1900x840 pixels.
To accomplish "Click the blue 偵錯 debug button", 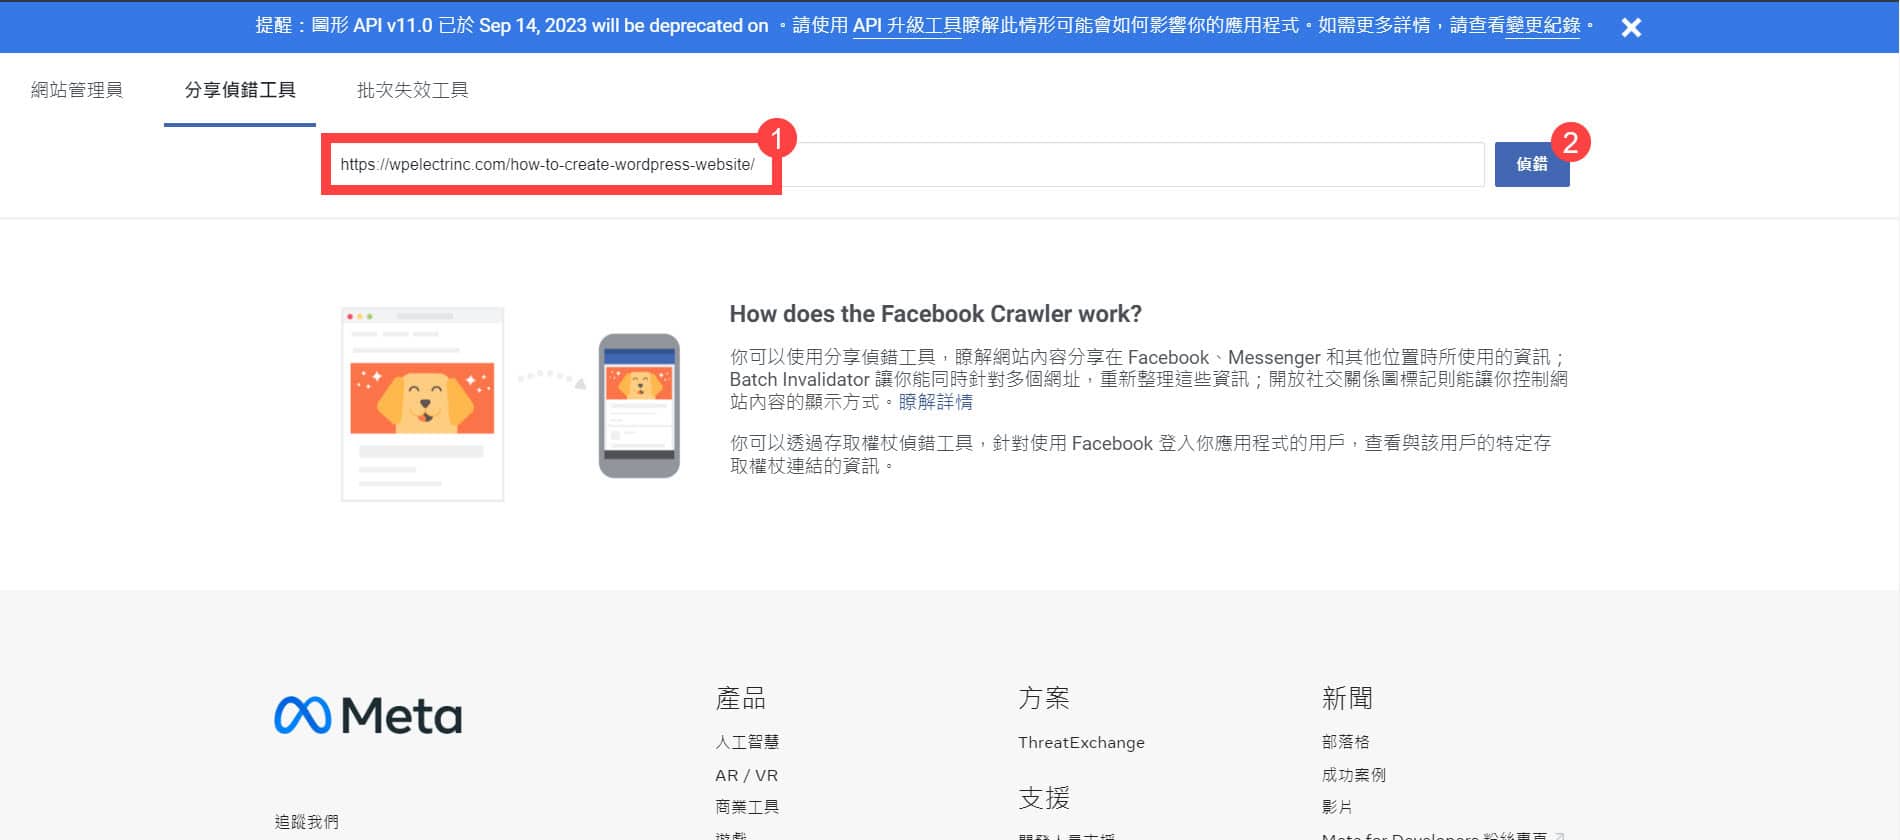I will 1532,164.
